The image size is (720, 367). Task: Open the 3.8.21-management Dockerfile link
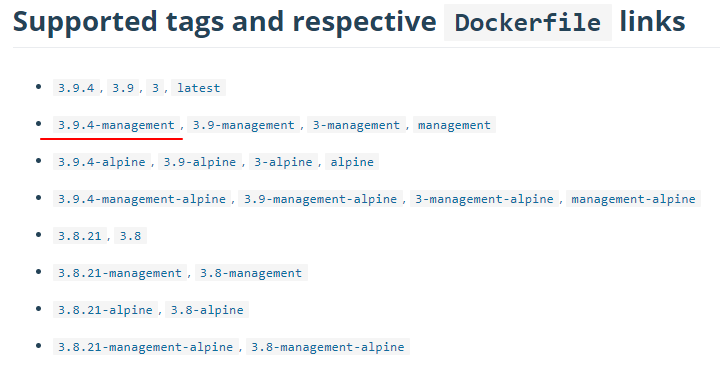[x=120, y=273]
